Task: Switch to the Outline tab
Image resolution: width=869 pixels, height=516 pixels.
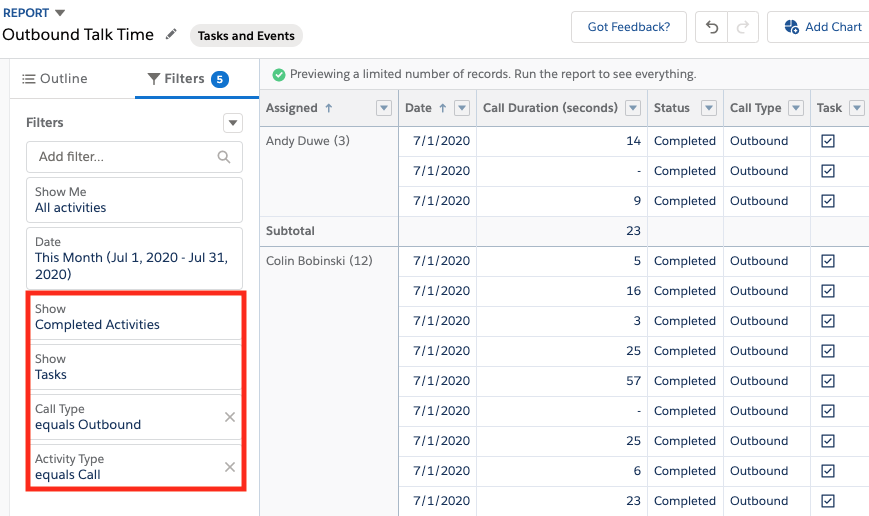Action: pyautogui.click(x=56, y=79)
